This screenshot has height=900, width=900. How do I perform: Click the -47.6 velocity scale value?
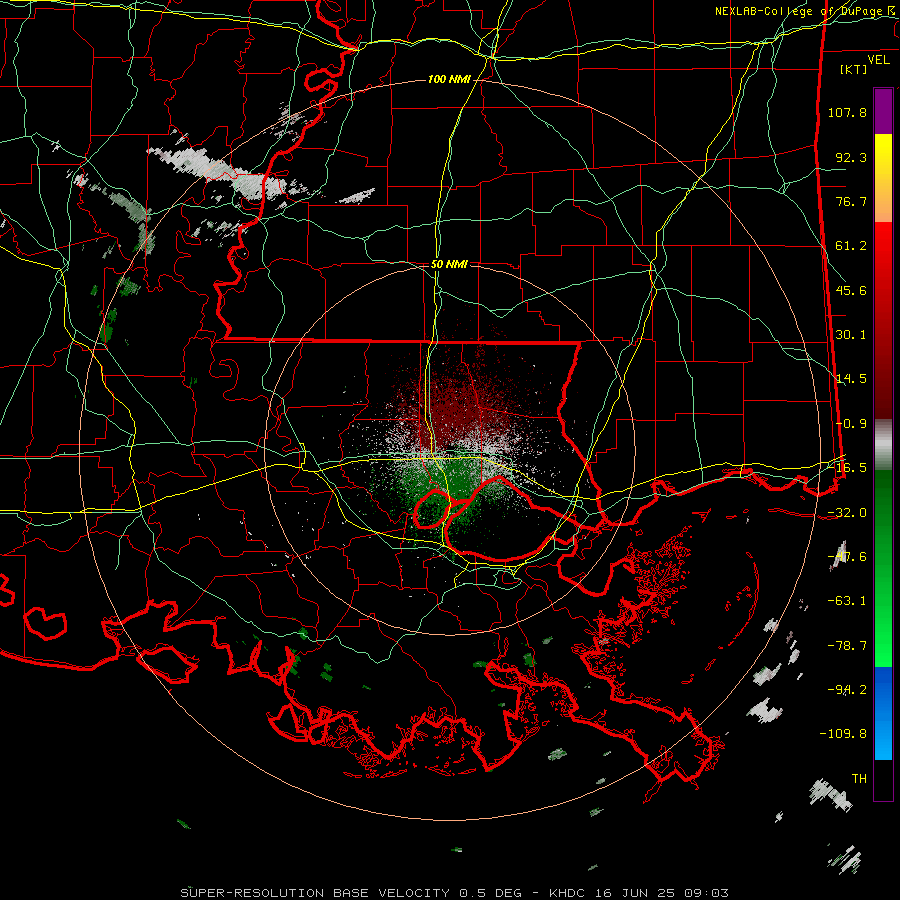point(847,557)
